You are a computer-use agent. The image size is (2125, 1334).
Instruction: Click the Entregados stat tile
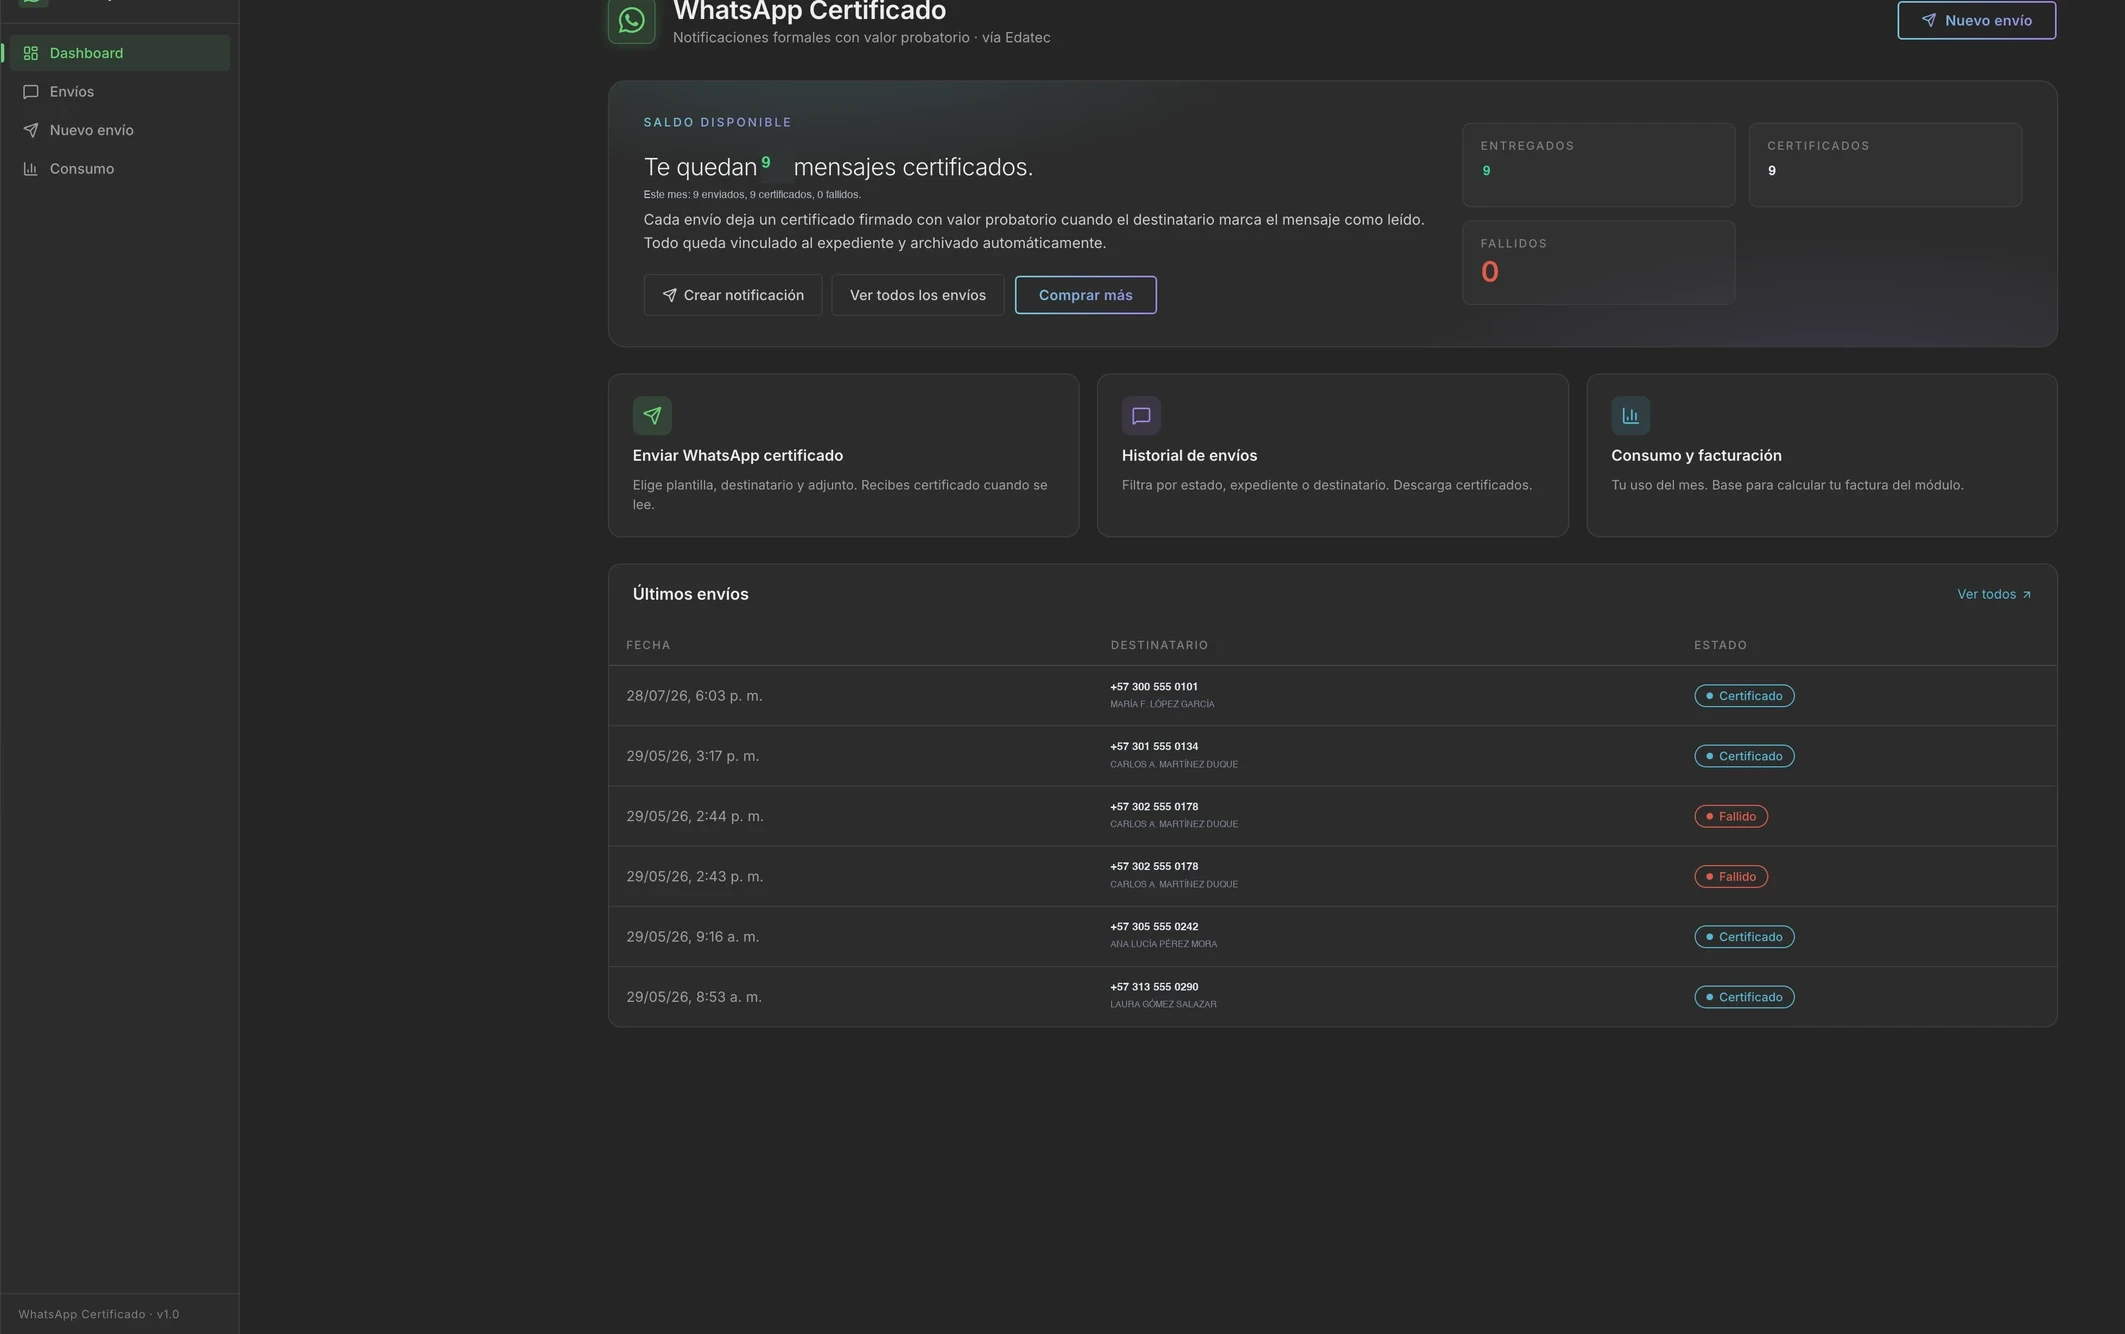point(1599,165)
